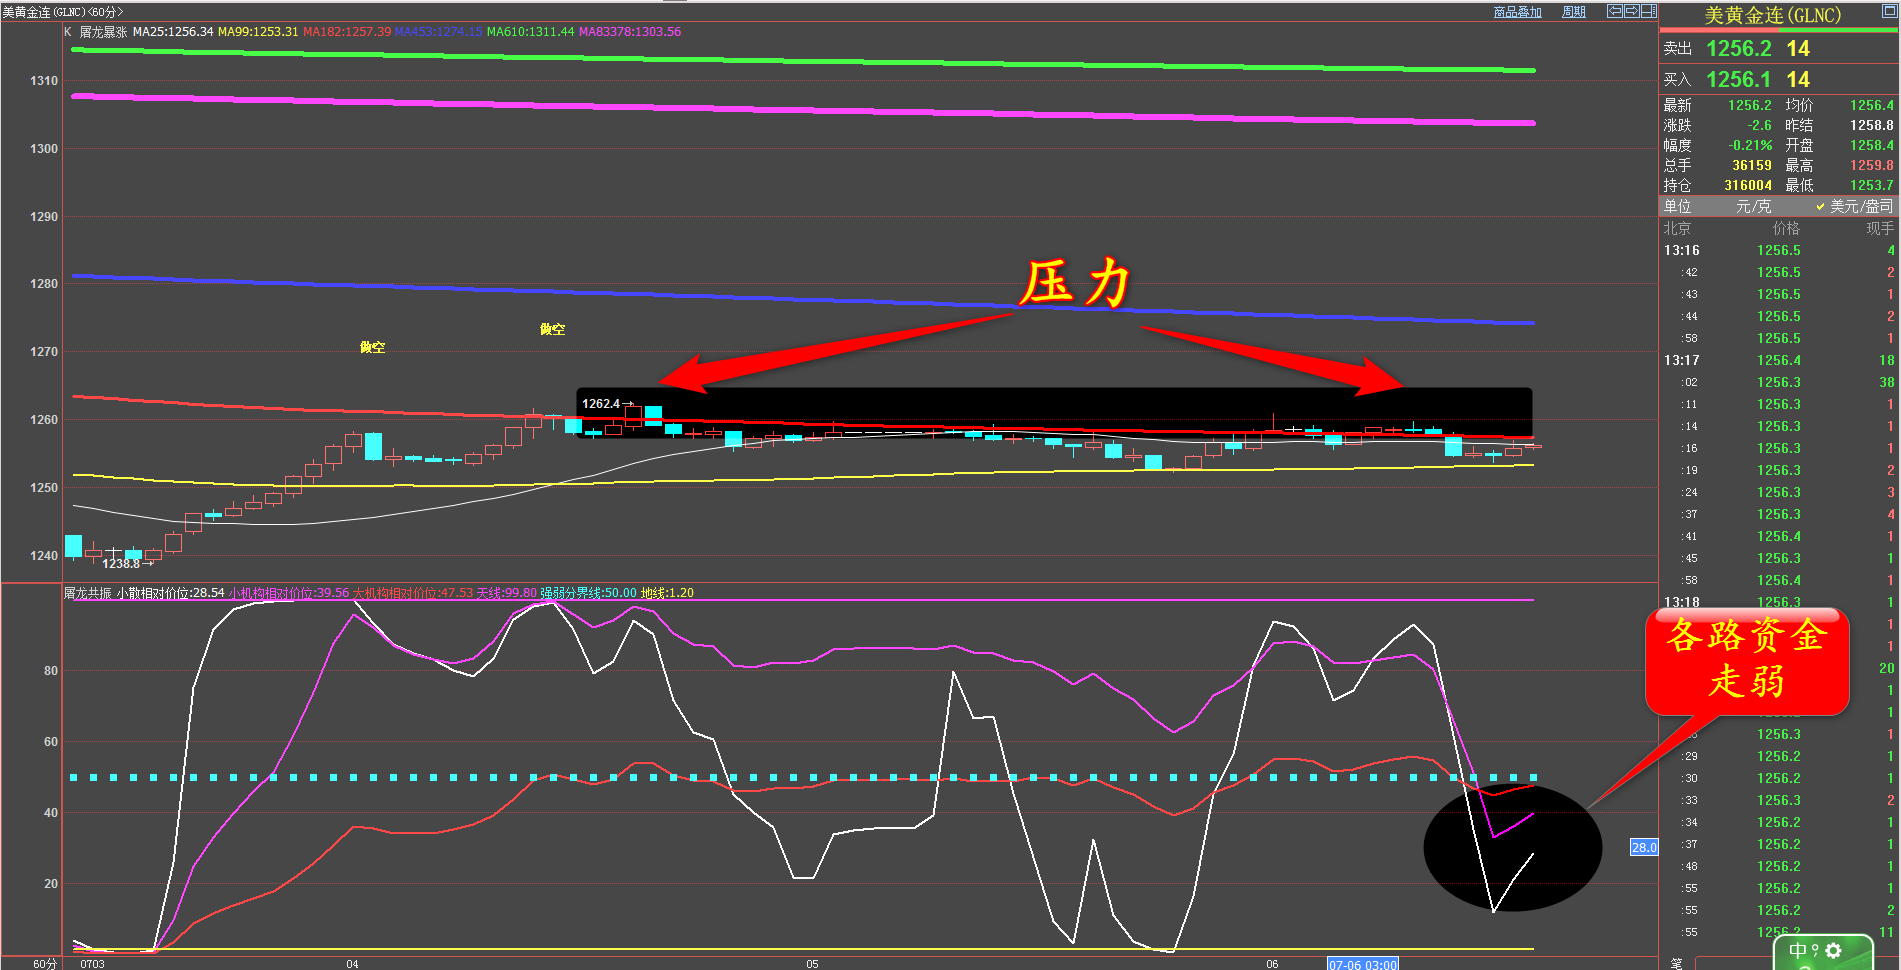Switch IME language via 中 icon
Screen dimensions: 1901x970
pyautogui.click(x=1798, y=951)
